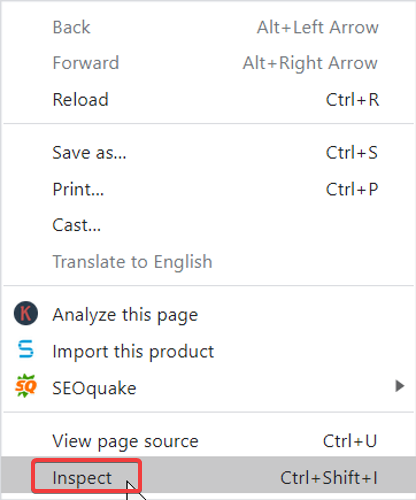This screenshot has height=500, width=416.
Task: Click the Ctrl+P shortcut text
Action: (x=352, y=189)
